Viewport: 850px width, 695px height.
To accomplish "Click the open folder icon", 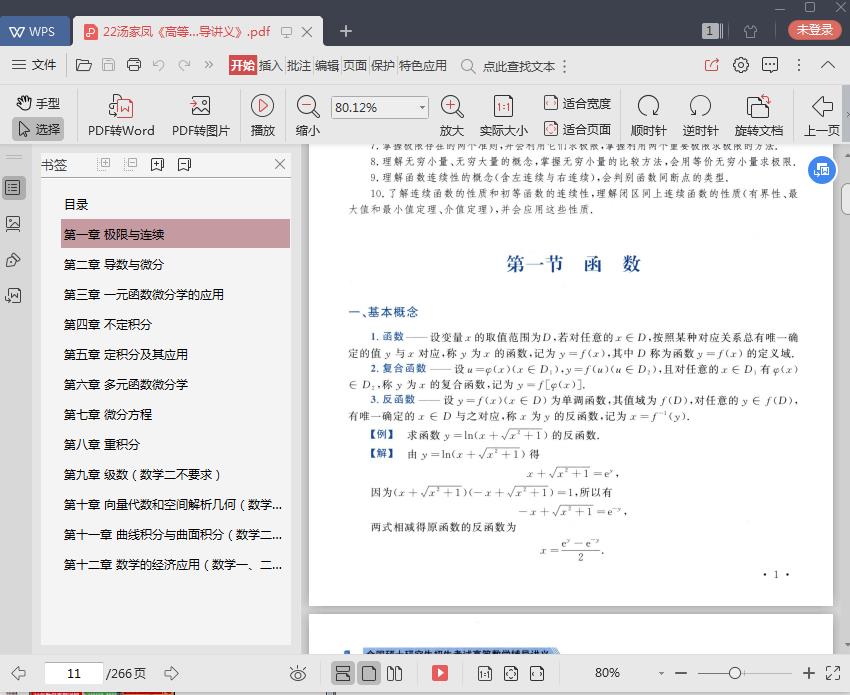I will (83, 65).
